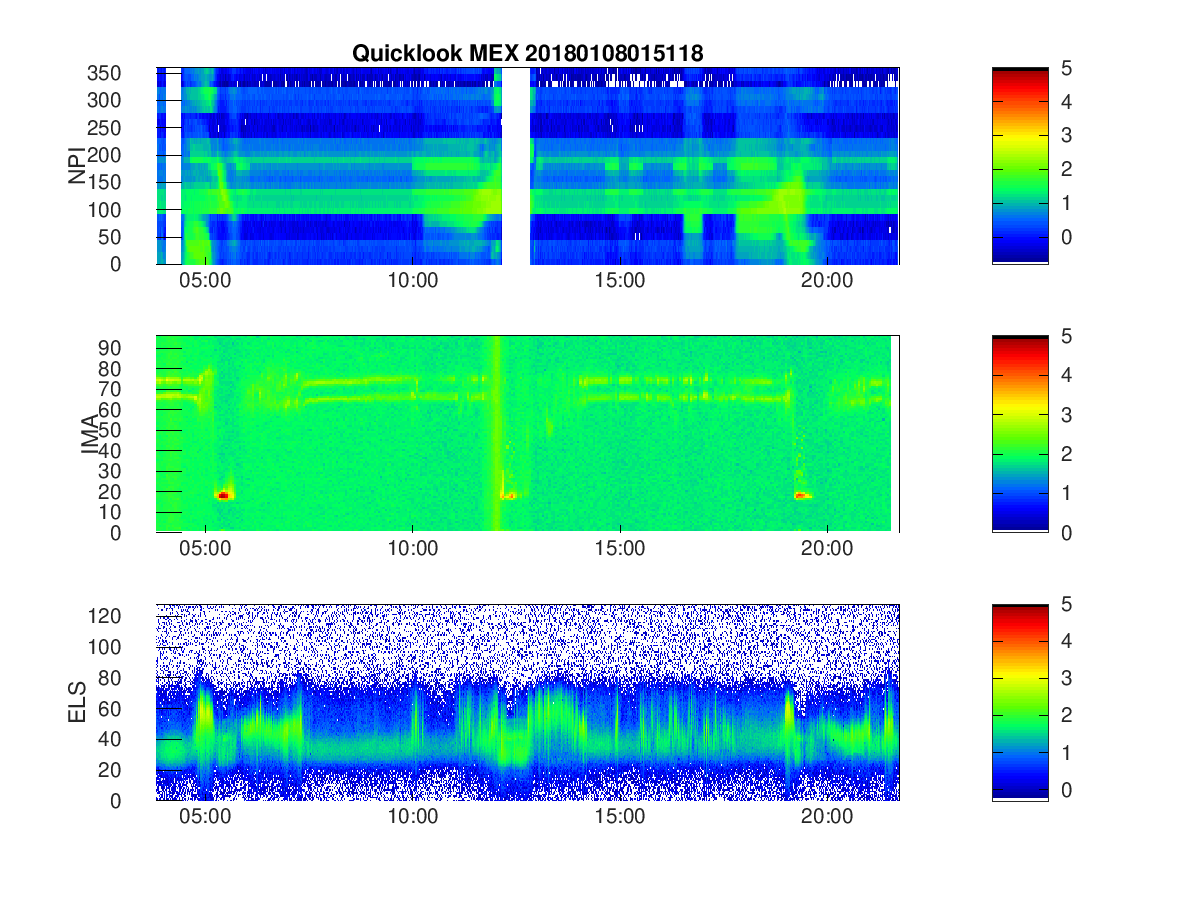Click the NPI colorbar value 4

(1065, 102)
